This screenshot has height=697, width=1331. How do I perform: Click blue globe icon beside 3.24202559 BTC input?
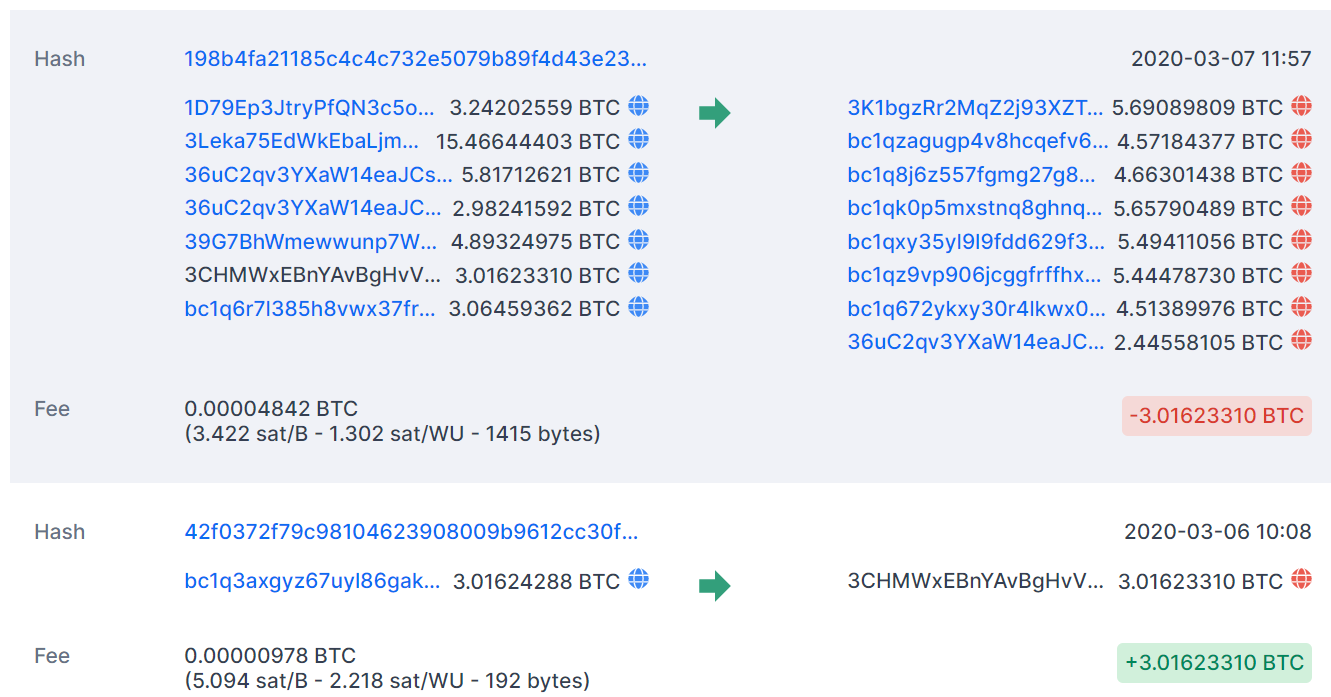pyautogui.click(x=638, y=106)
